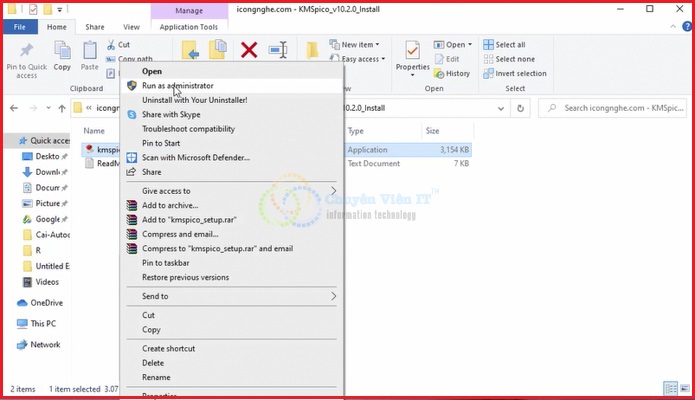Select Share with Skype

(x=231, y=114)
